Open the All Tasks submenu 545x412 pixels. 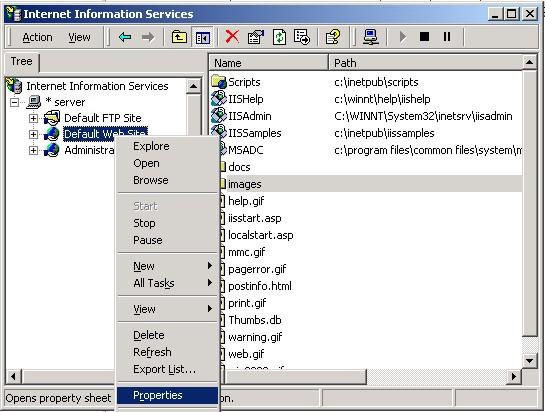(x=168, y=283)
